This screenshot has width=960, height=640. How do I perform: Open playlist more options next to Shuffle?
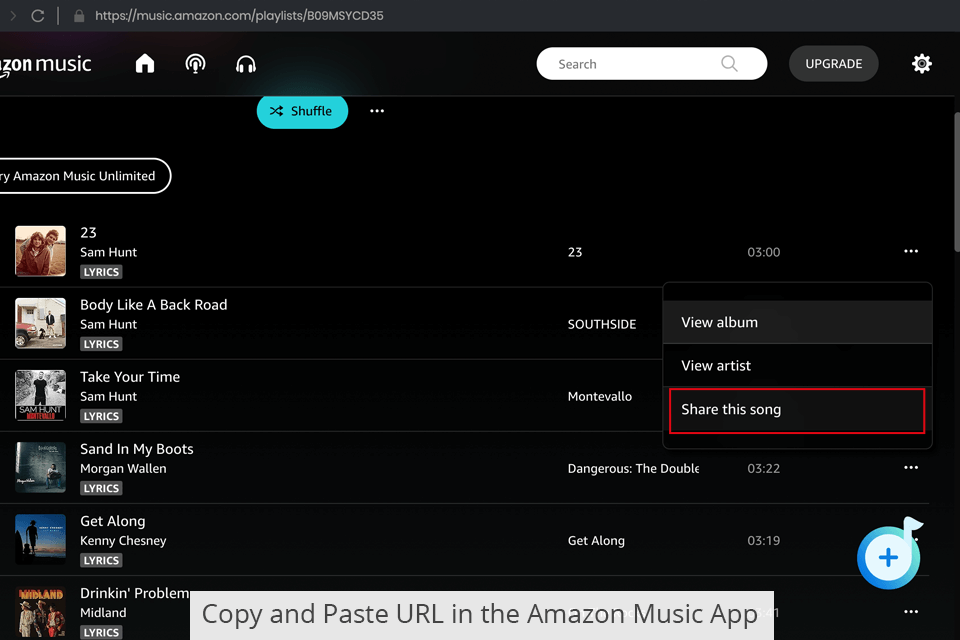click(377, 111)
